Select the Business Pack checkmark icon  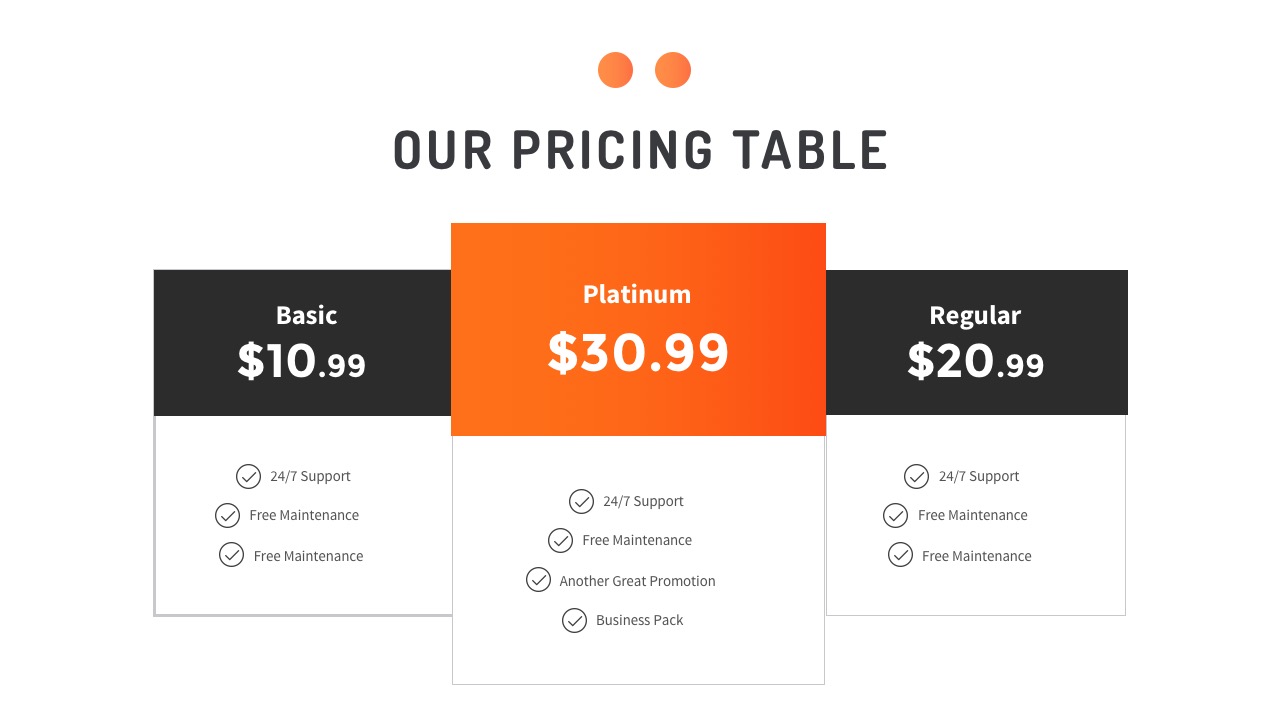574,621
